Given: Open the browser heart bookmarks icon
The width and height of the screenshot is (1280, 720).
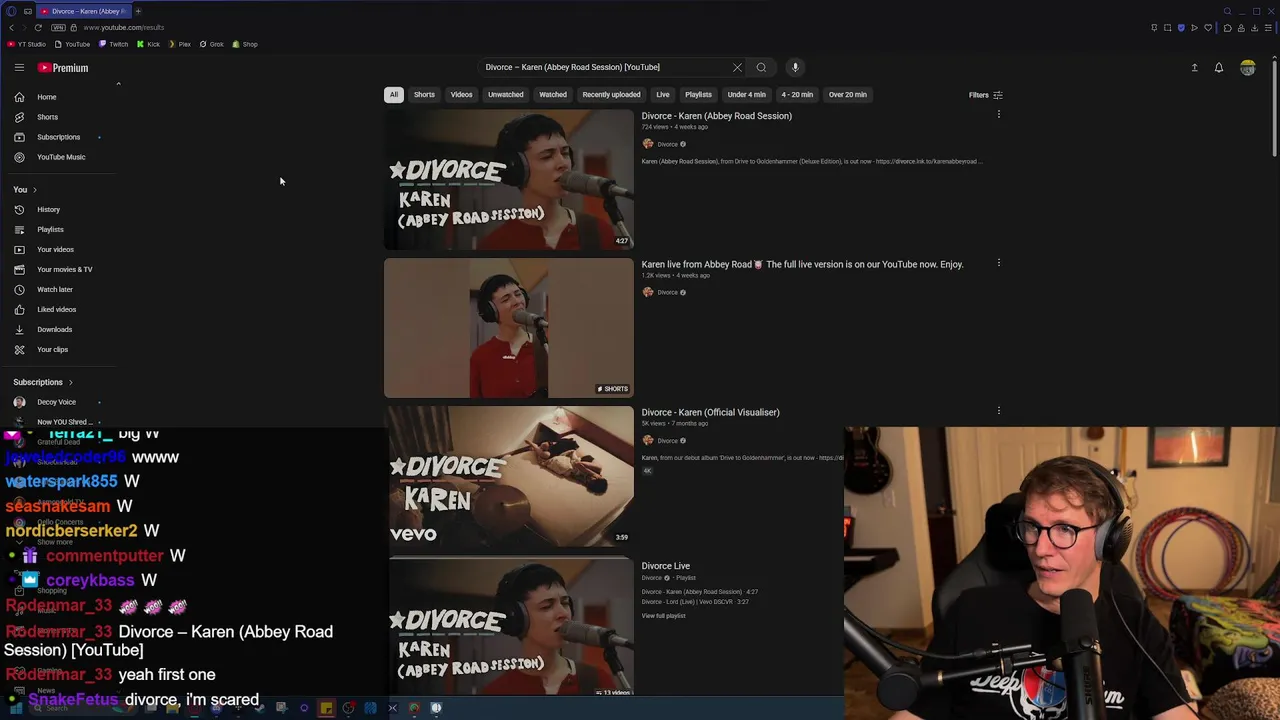Looking at the screenshot, I should coord(1208,27).
